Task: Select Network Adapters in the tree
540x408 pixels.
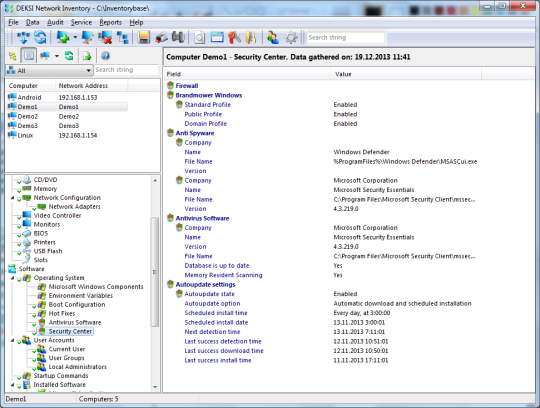Action: pyautogui.click(x=74, y=207)
